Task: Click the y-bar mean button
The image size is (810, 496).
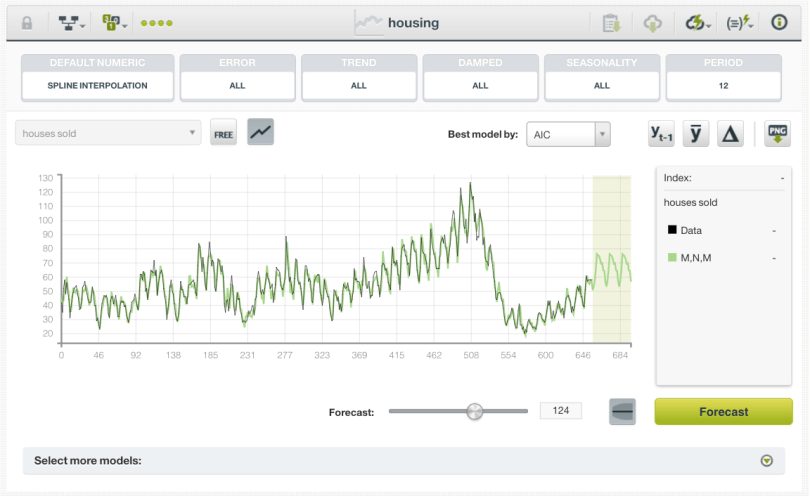Action: point(696,134)
